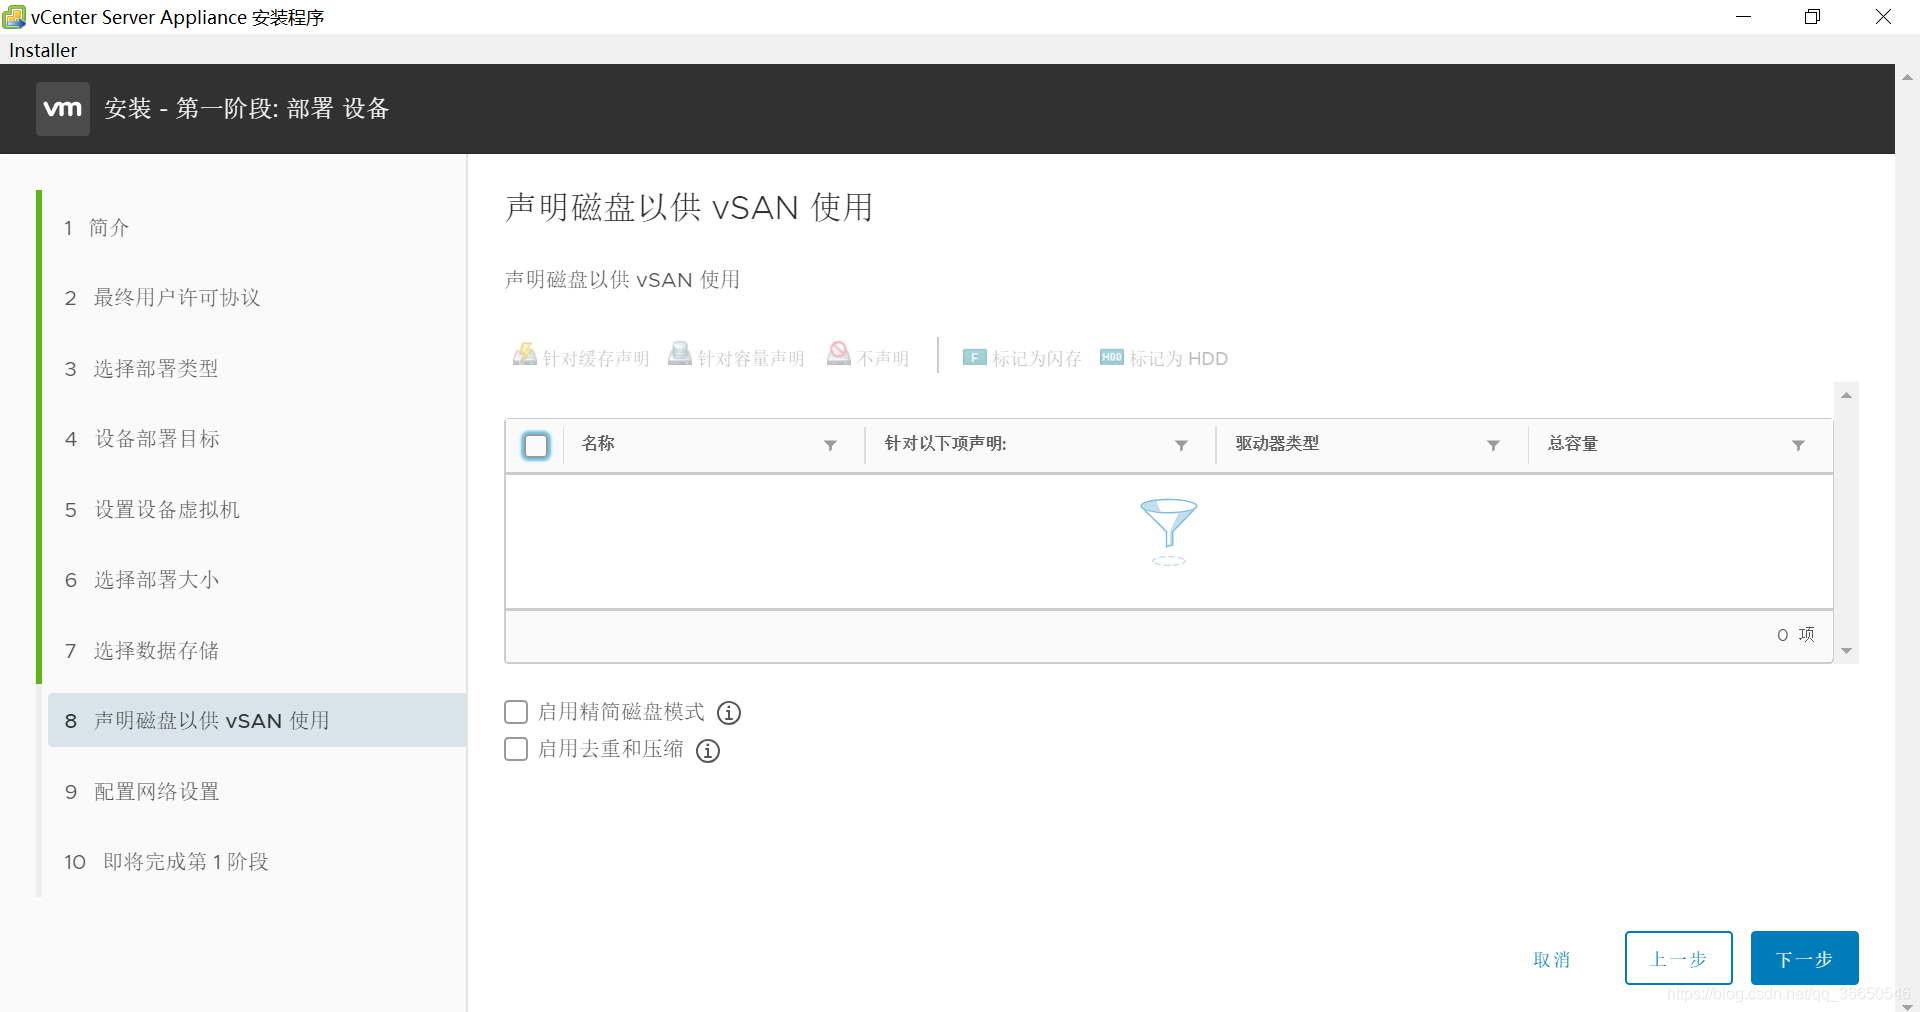Click the window scrollbar up arrow at top right

click(1907, 77)
